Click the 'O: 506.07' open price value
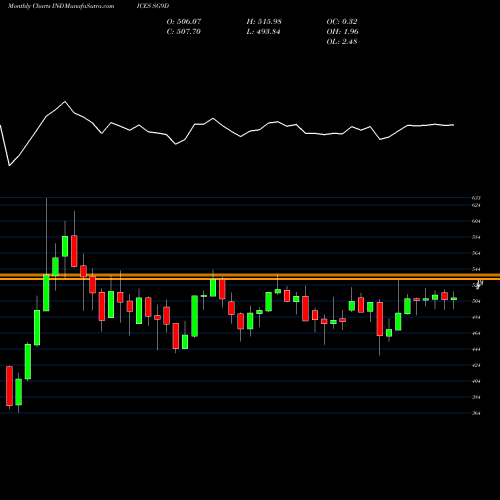Image resolution: width=500 pixels, height=500 pixels. click(184, 21)
